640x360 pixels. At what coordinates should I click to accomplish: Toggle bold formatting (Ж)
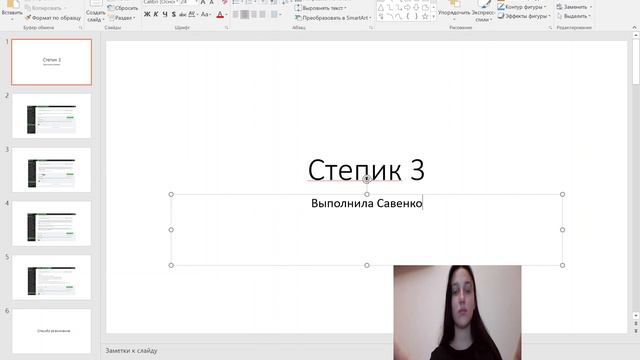pyautogui.click(x=147, y=15)
